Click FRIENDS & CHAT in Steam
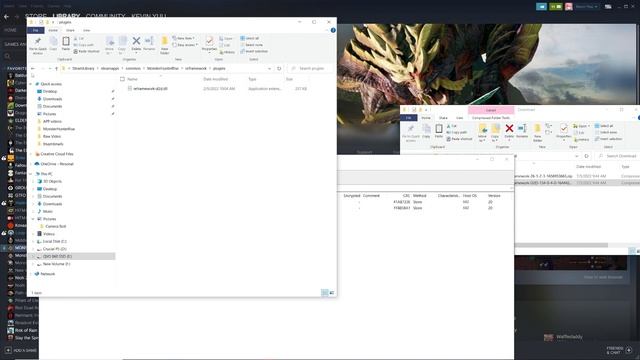 pos(619,350)
